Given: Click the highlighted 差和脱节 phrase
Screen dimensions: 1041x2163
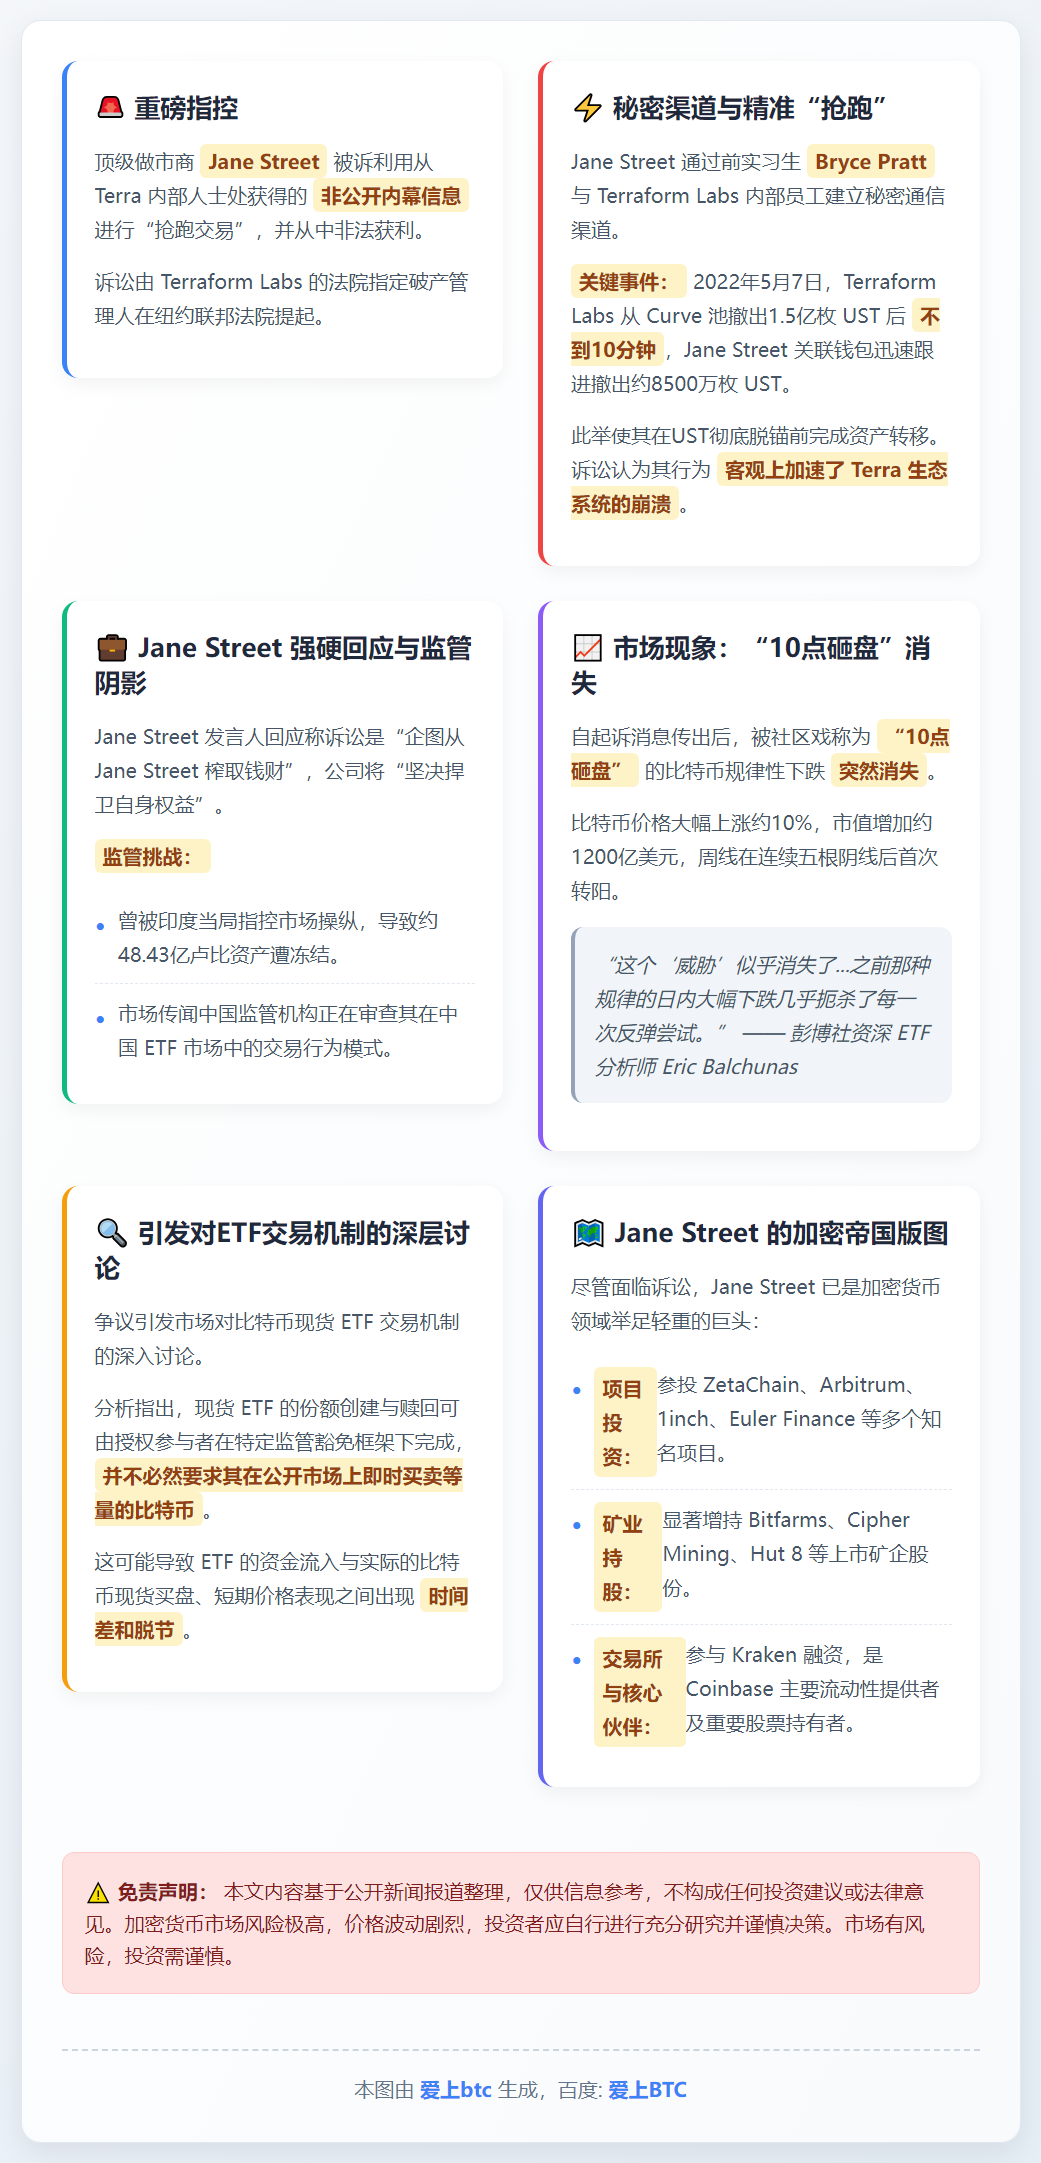Looking at the screenshot, I should (x=138, y=1630).
